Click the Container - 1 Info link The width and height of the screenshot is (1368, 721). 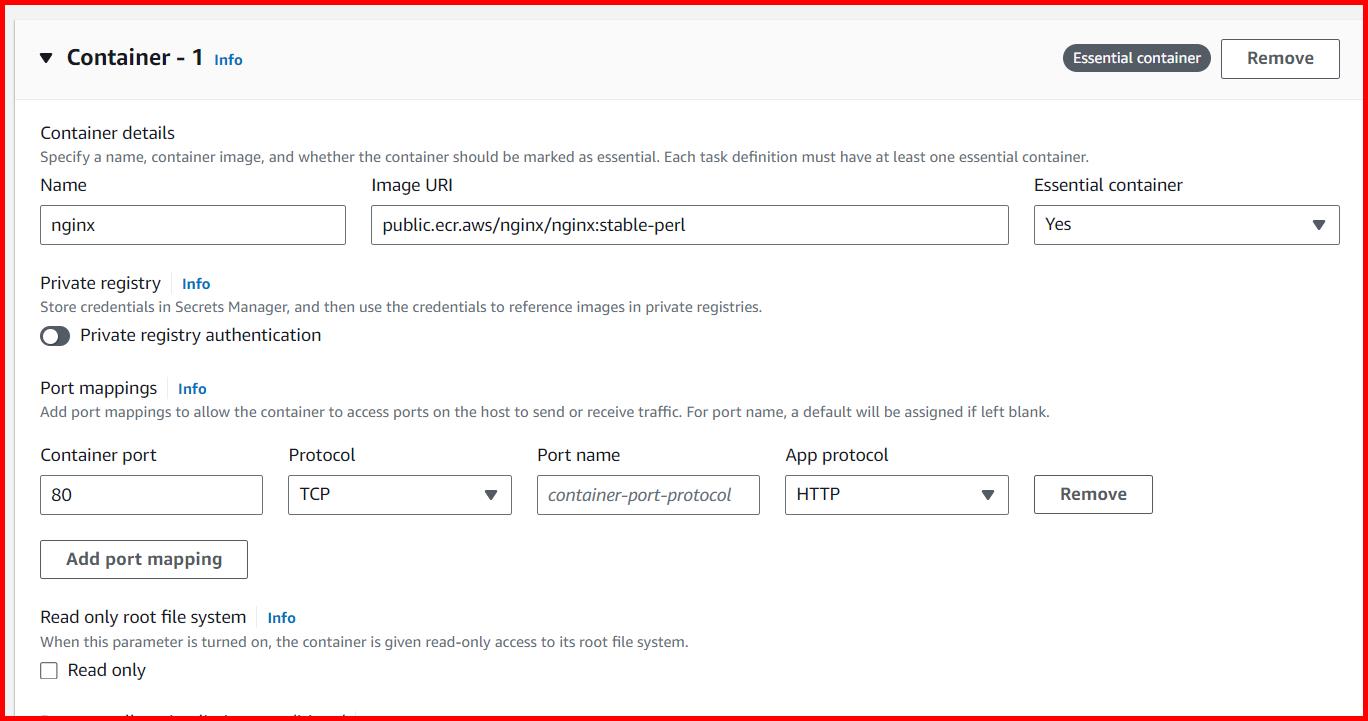[x=227, y=60]
